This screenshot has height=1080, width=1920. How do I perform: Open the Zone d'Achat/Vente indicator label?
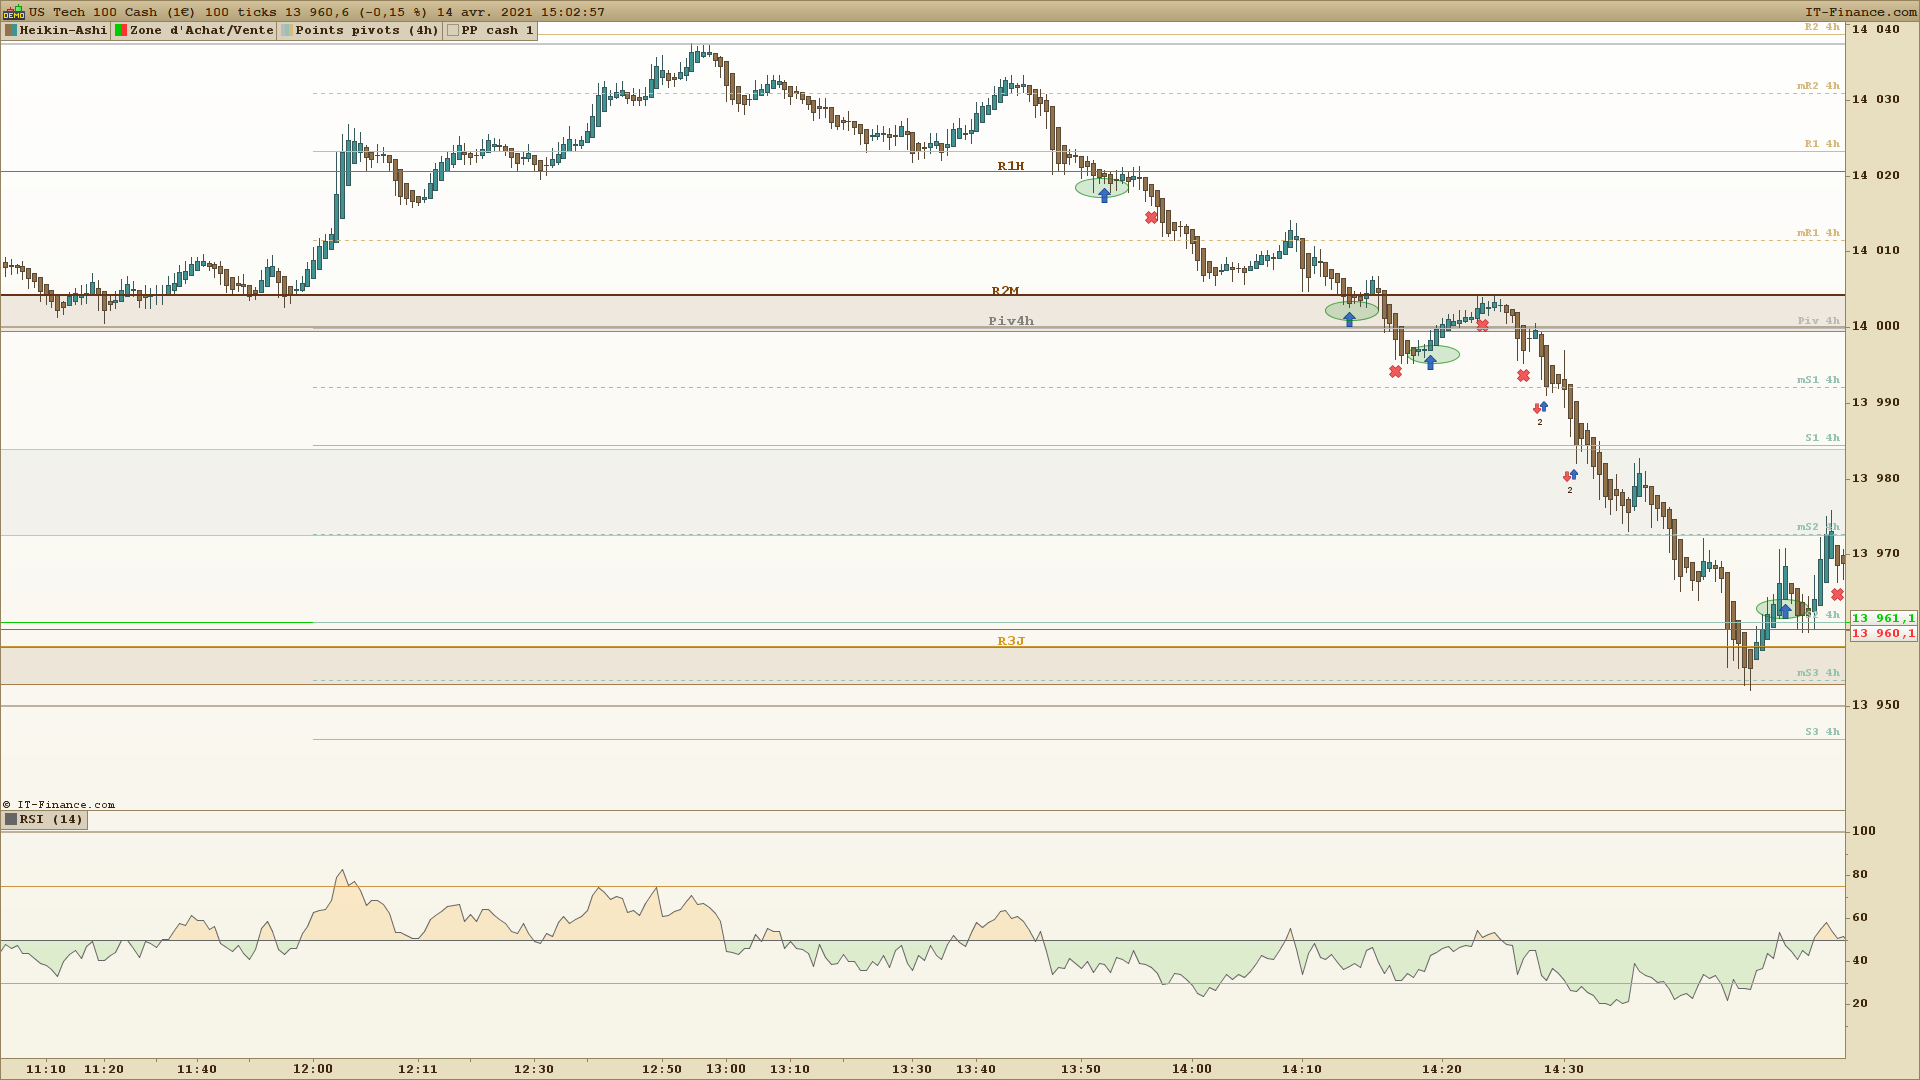coord(201,30)
